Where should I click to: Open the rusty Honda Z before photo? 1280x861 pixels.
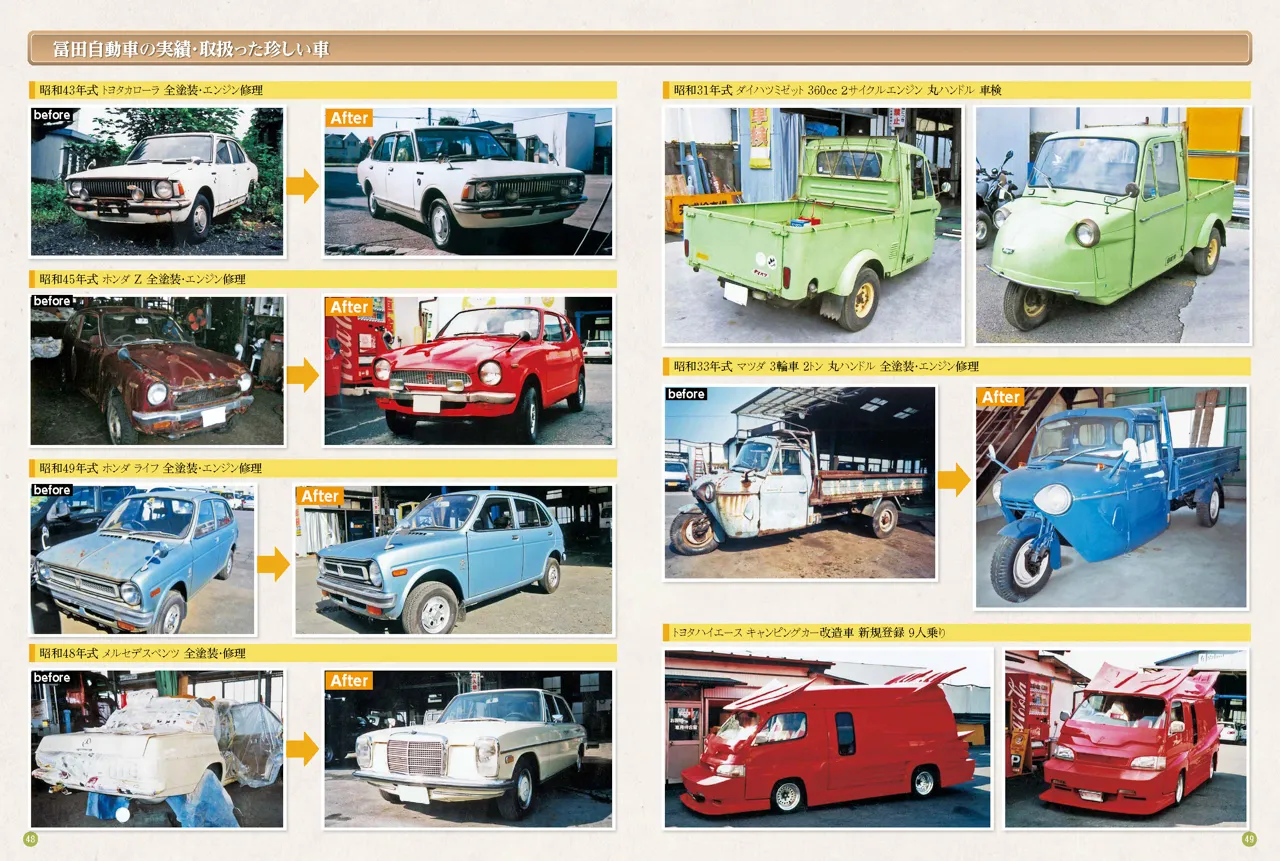pyautogui.click(x=157, y=370)
